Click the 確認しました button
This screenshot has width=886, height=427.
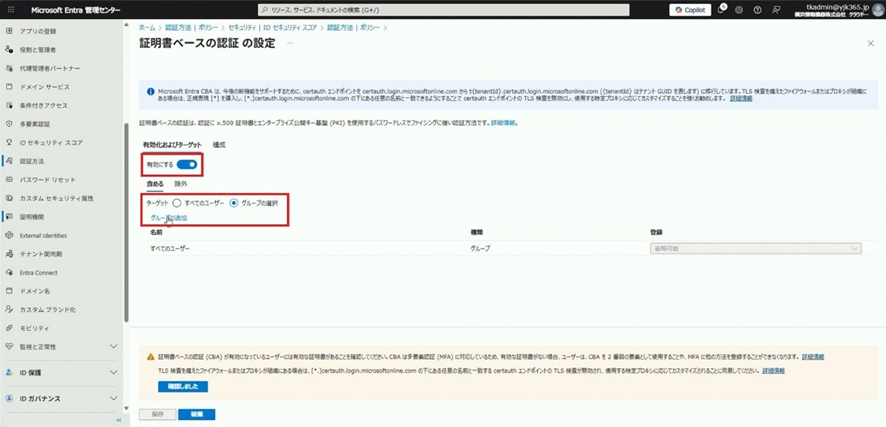click(x=183, y=386)
